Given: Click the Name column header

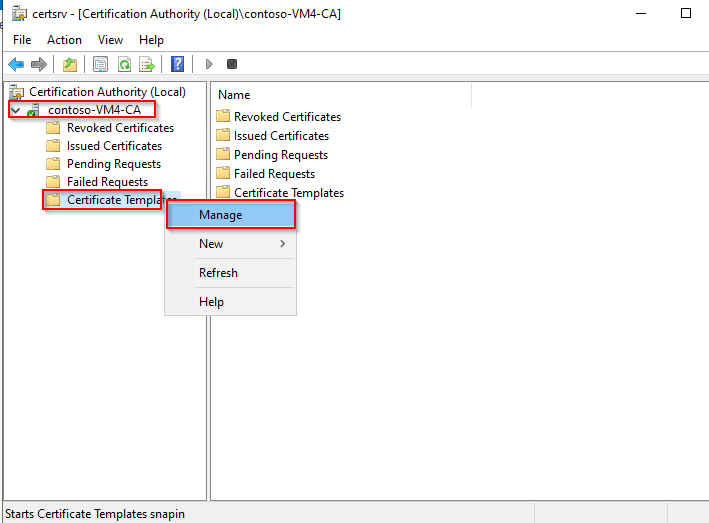Looking at the screenshot, I should point(234,95).
